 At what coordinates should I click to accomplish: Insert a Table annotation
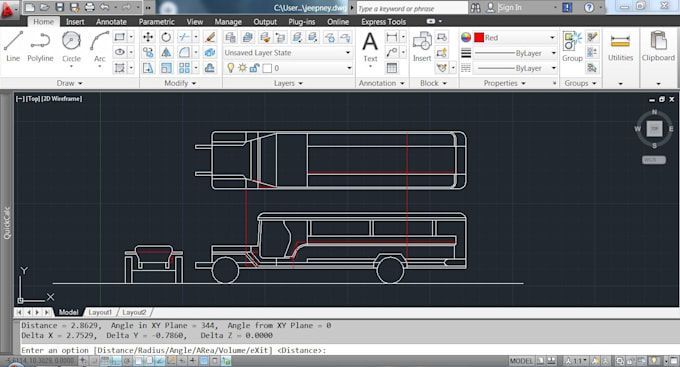pyautogui.click(x=392, y=68)
